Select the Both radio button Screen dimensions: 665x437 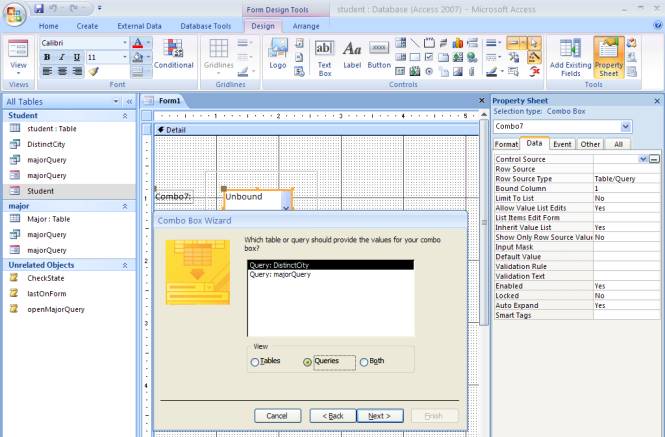click(x=364, y=362)
